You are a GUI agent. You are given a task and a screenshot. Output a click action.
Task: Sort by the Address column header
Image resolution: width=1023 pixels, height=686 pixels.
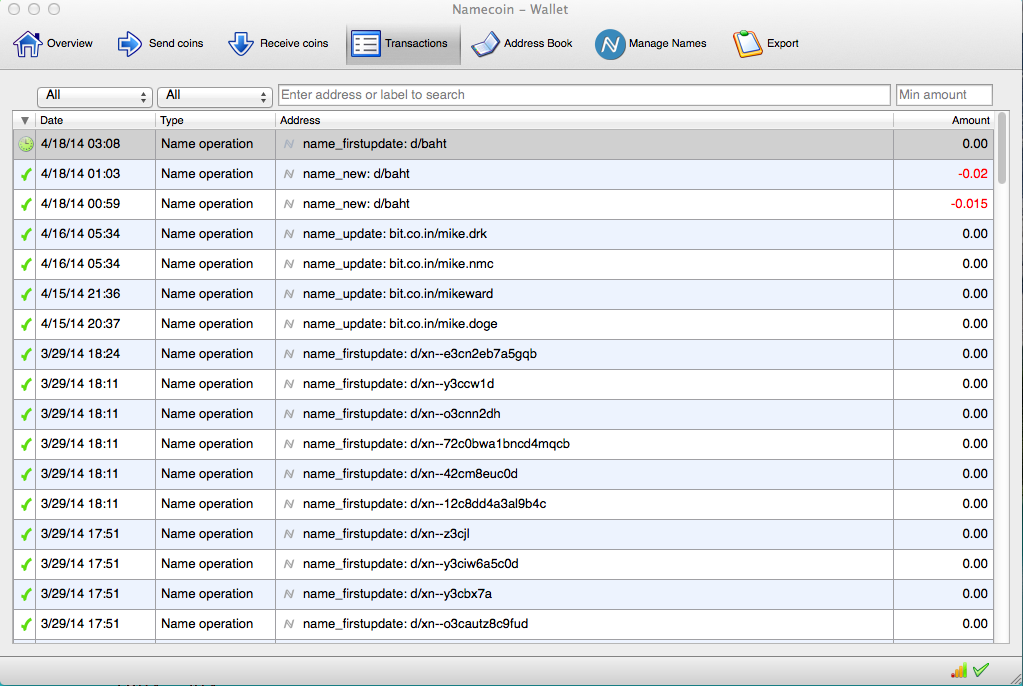pos(584,121)
